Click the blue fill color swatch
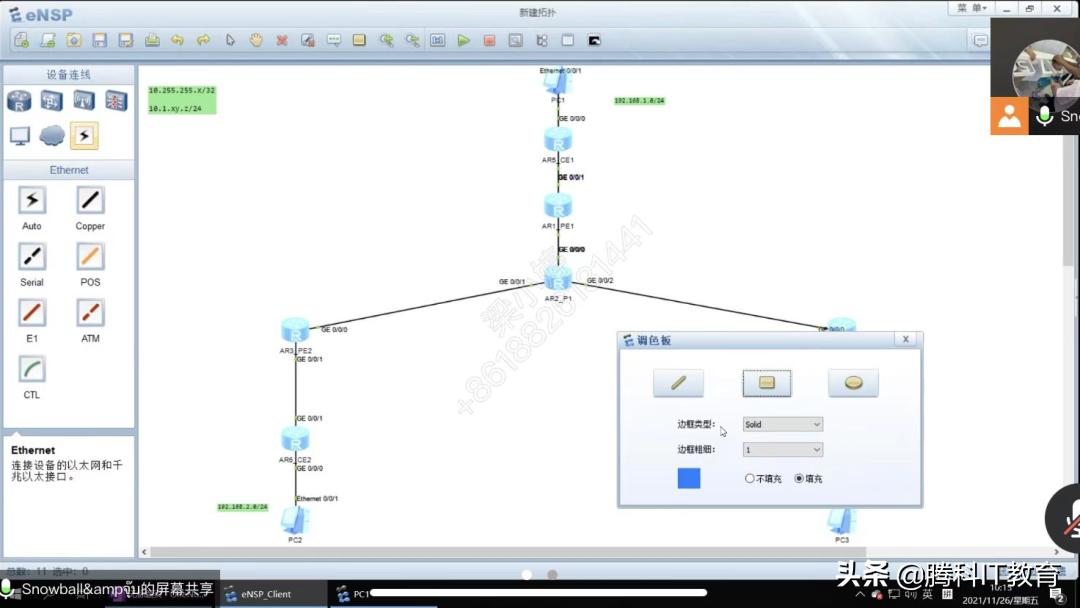1080x608 pixels. coord(689,478)
